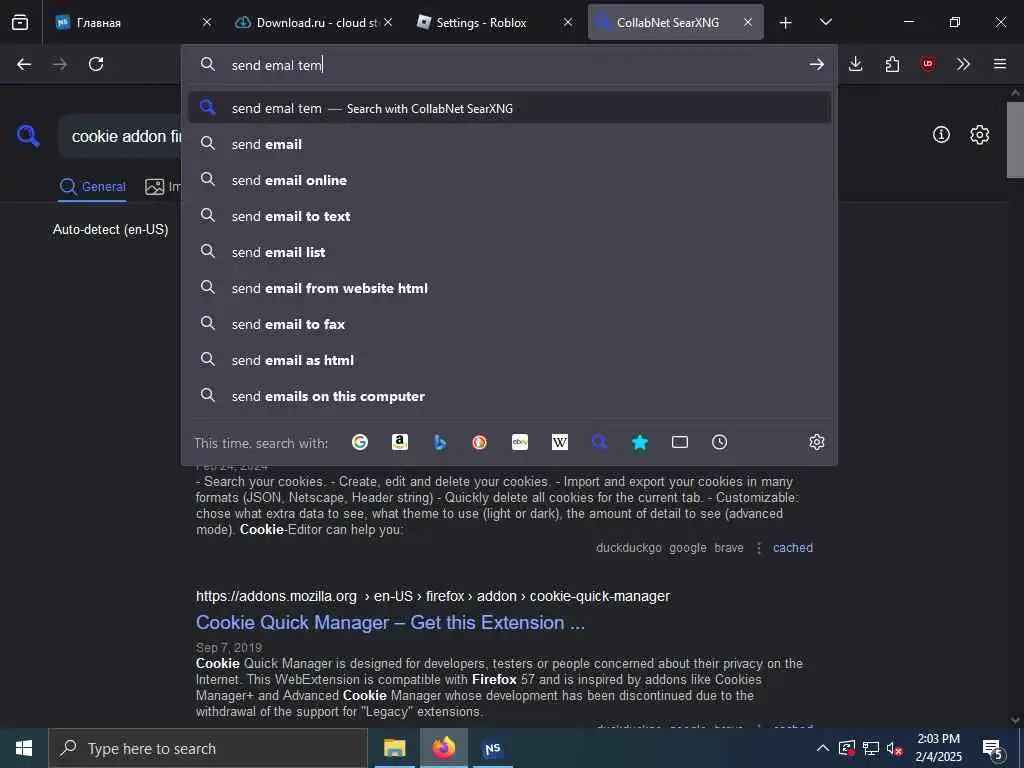
Task: Click the page vertical scrollbar thumb
Action: 1015,139
